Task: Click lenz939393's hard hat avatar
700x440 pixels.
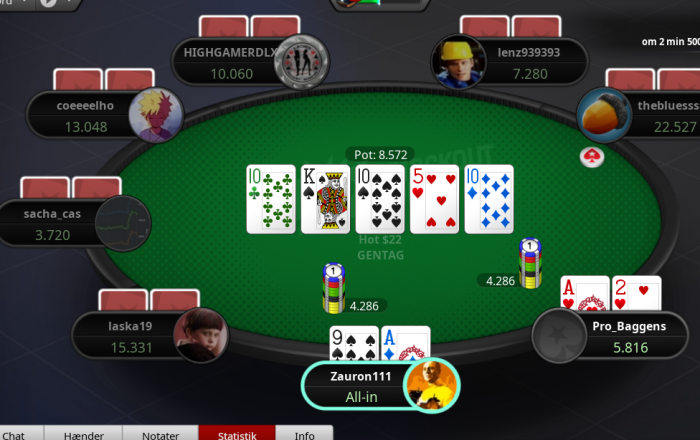Action: (x=458, y=62)
